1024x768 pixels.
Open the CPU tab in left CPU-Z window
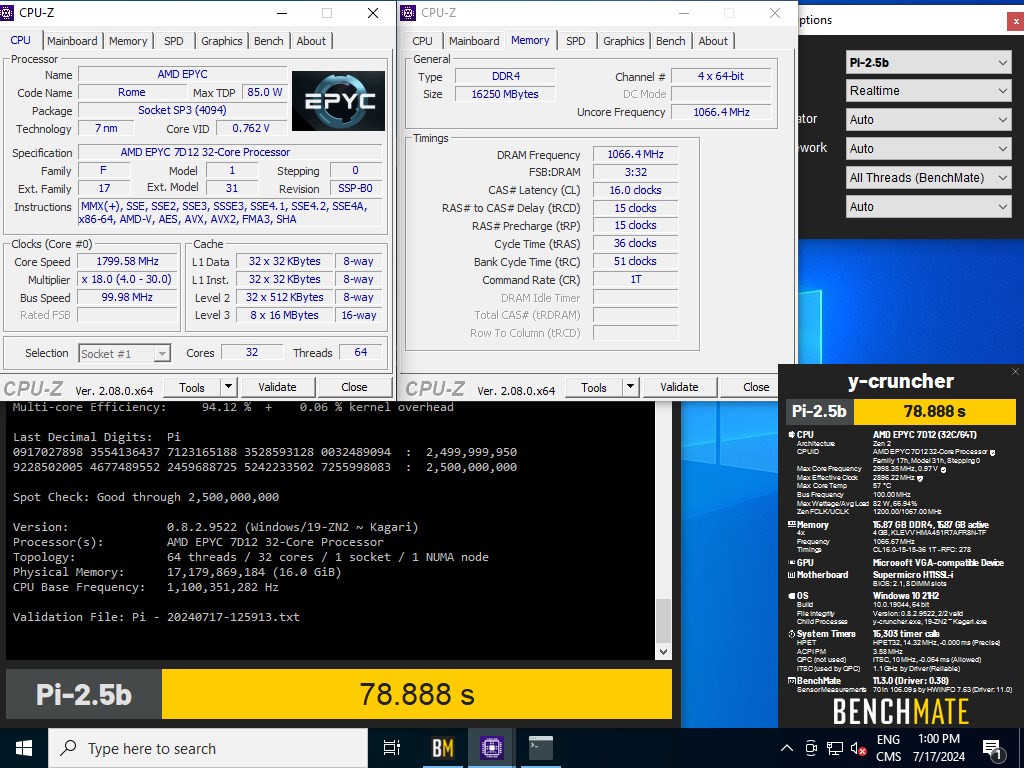[x=20, y=40]
